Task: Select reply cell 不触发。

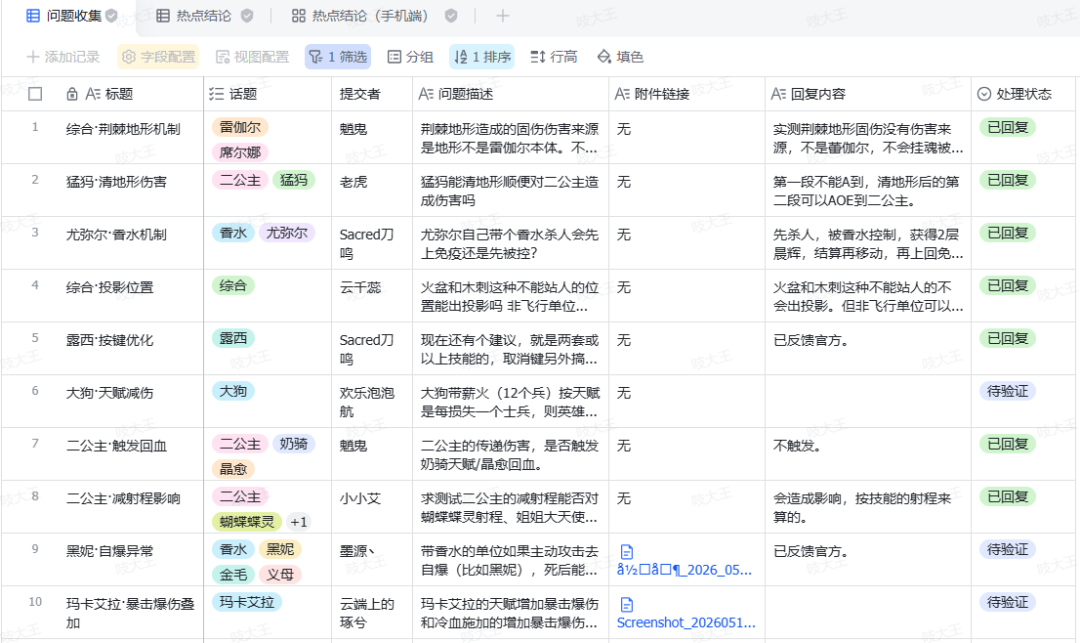Action: tap(868, 454)
